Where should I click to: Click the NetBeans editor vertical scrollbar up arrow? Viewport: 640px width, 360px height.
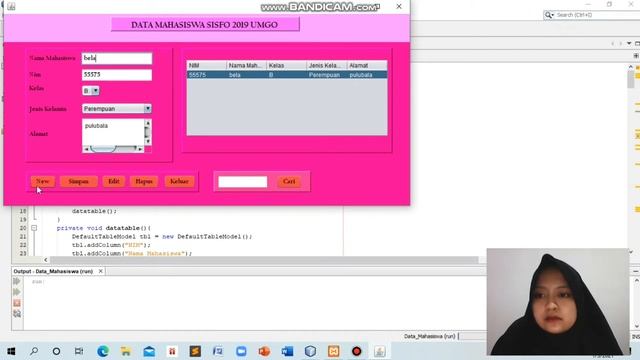click(631, 67)
